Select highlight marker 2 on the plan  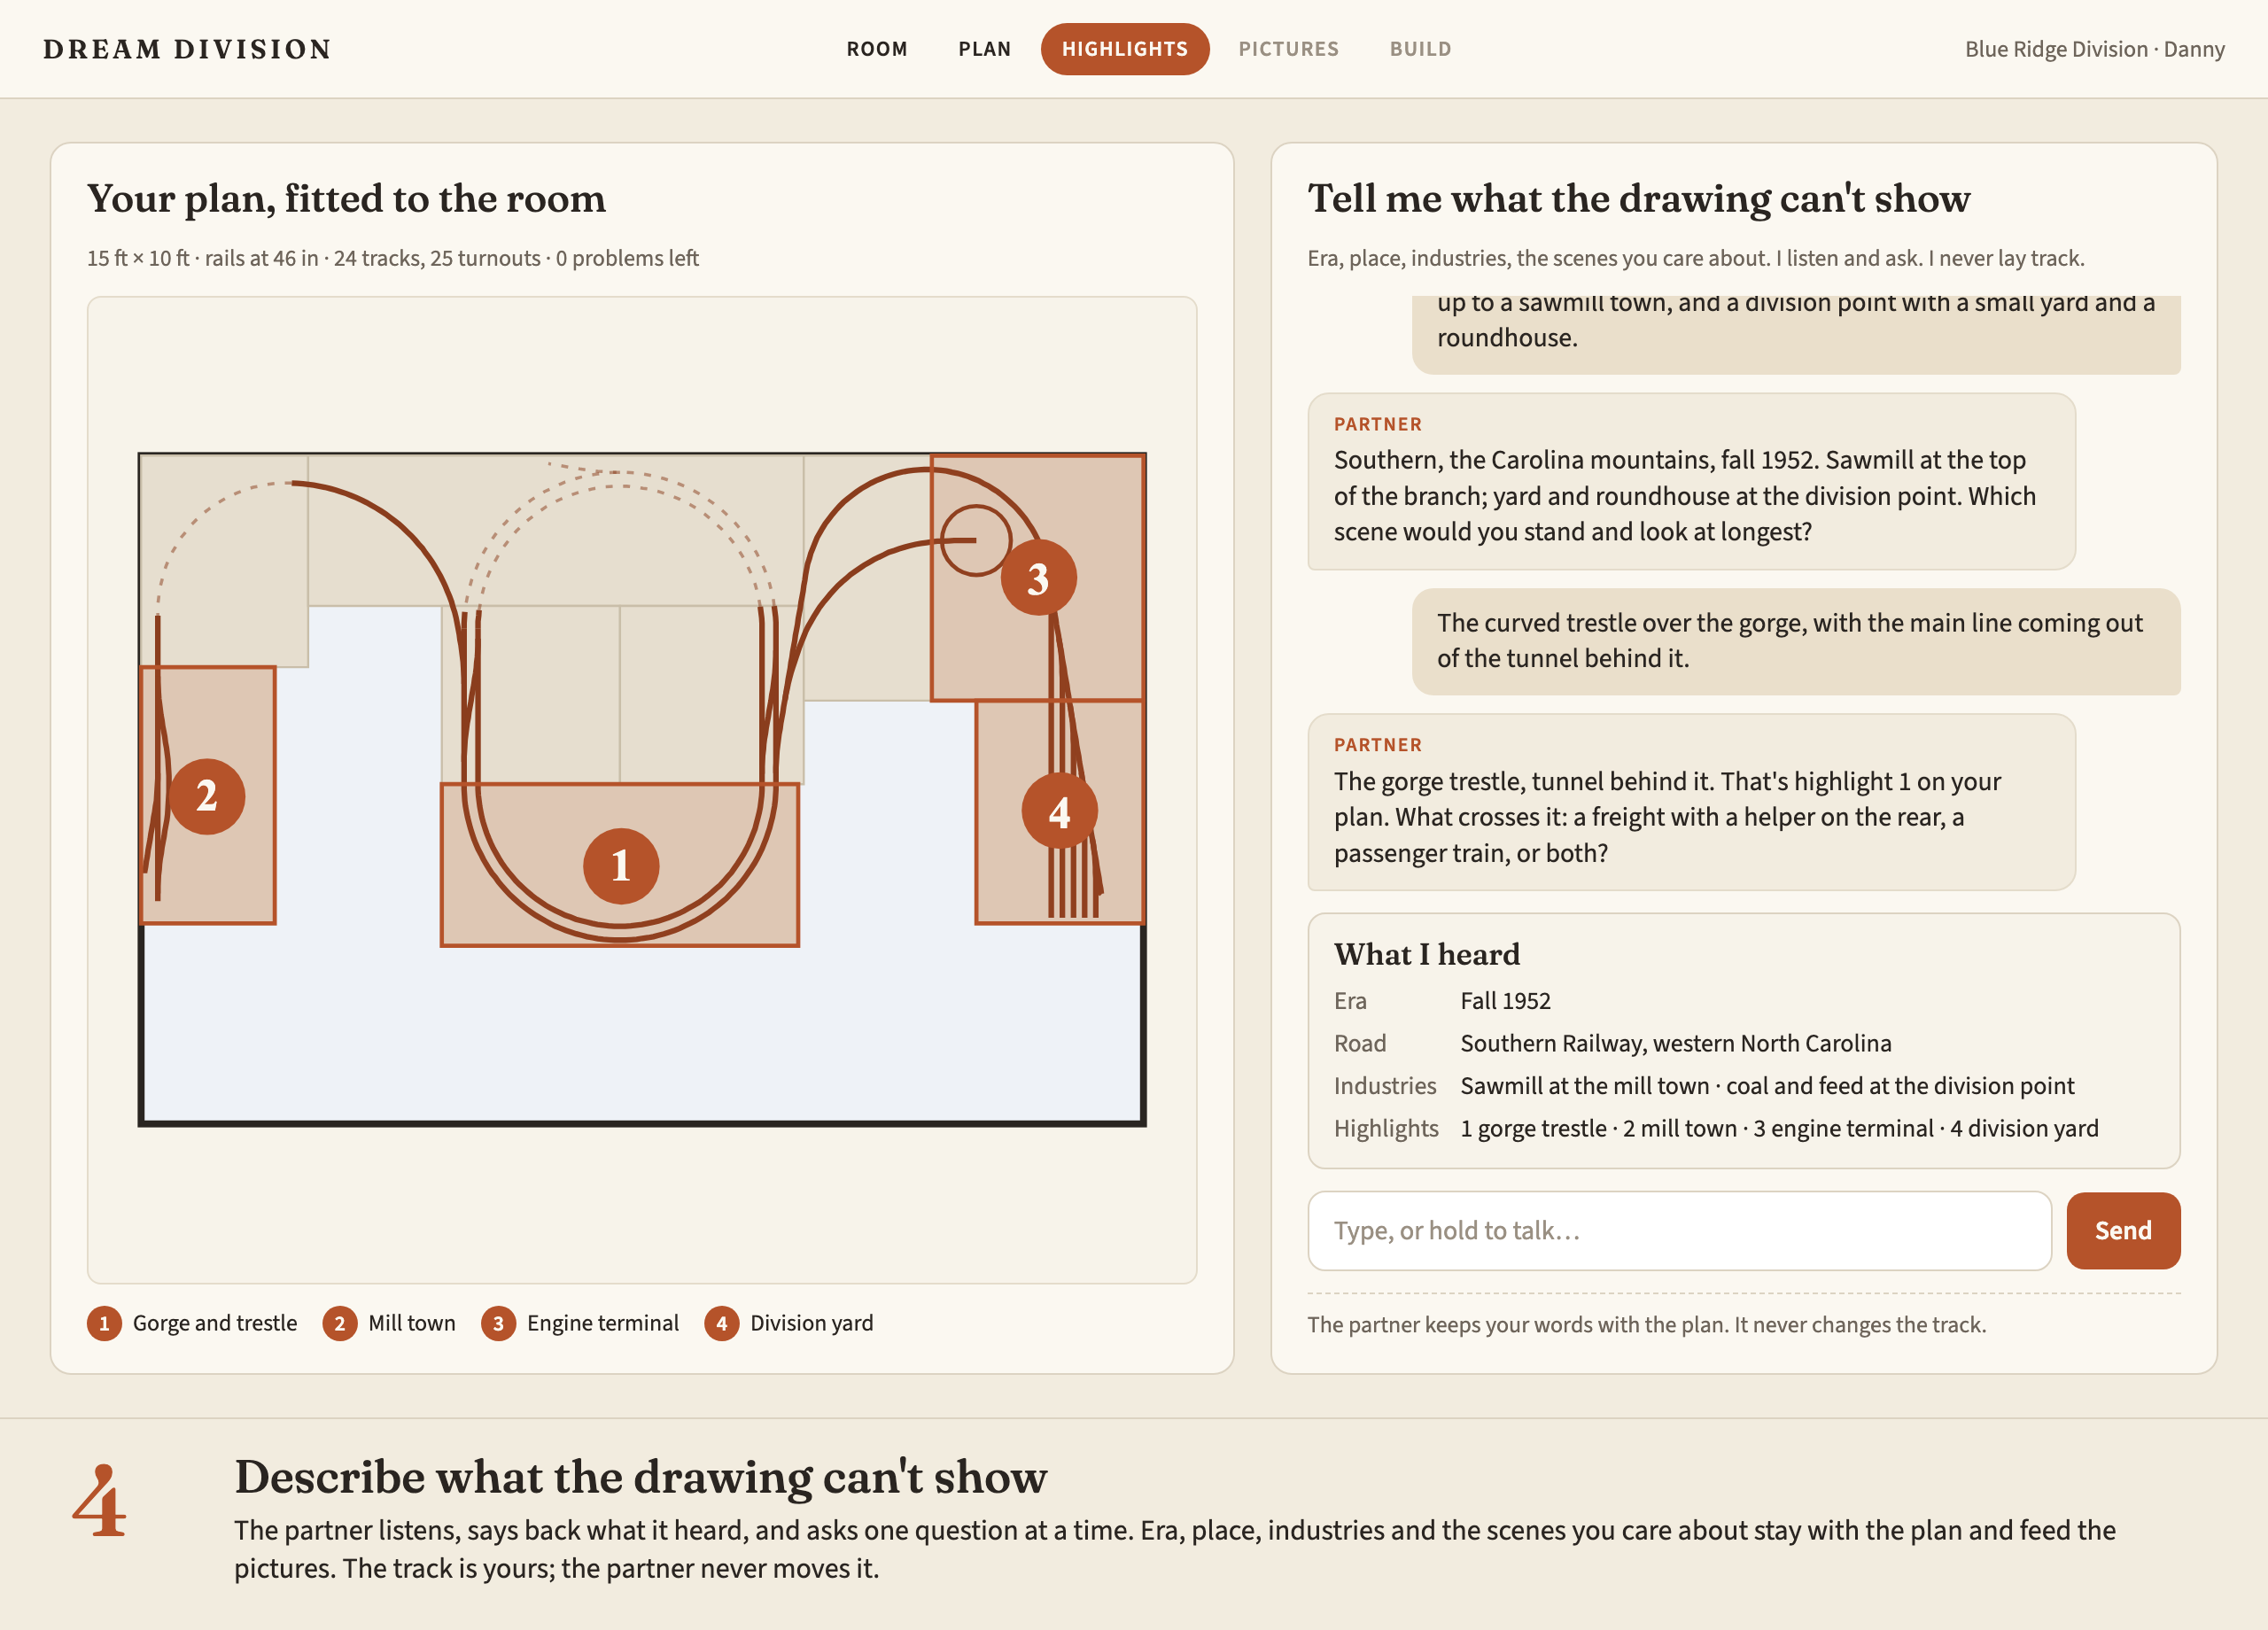point(207,796)
